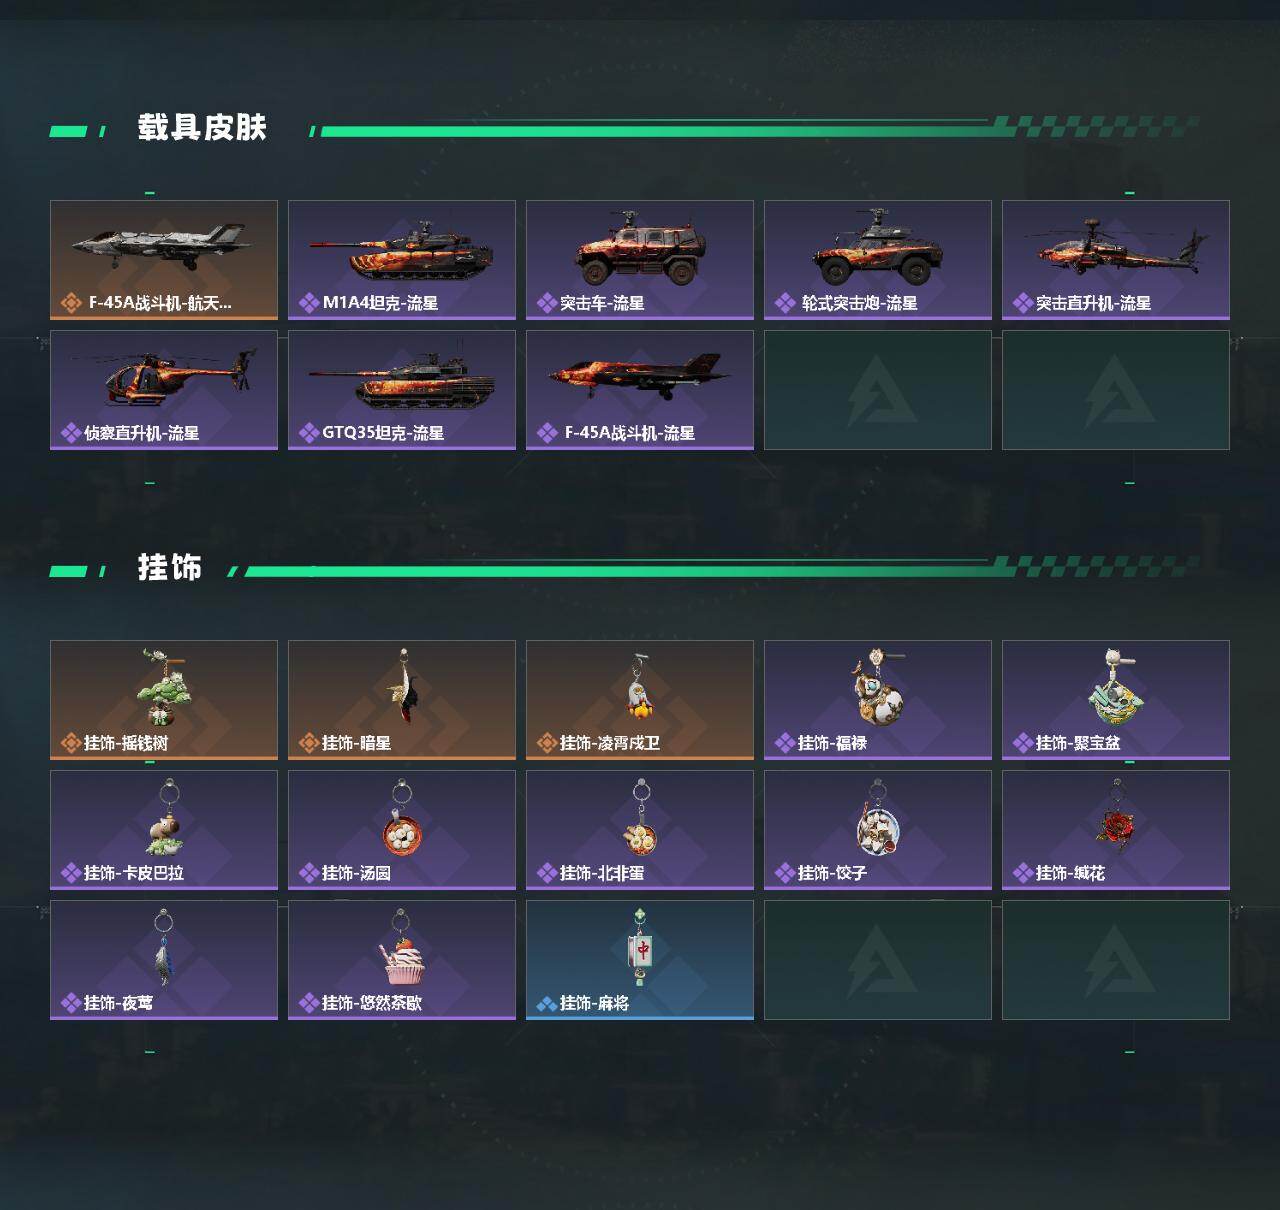
Task: Pick the 突击直升机-流星 helicopter skin
Action: [1116, 260]
